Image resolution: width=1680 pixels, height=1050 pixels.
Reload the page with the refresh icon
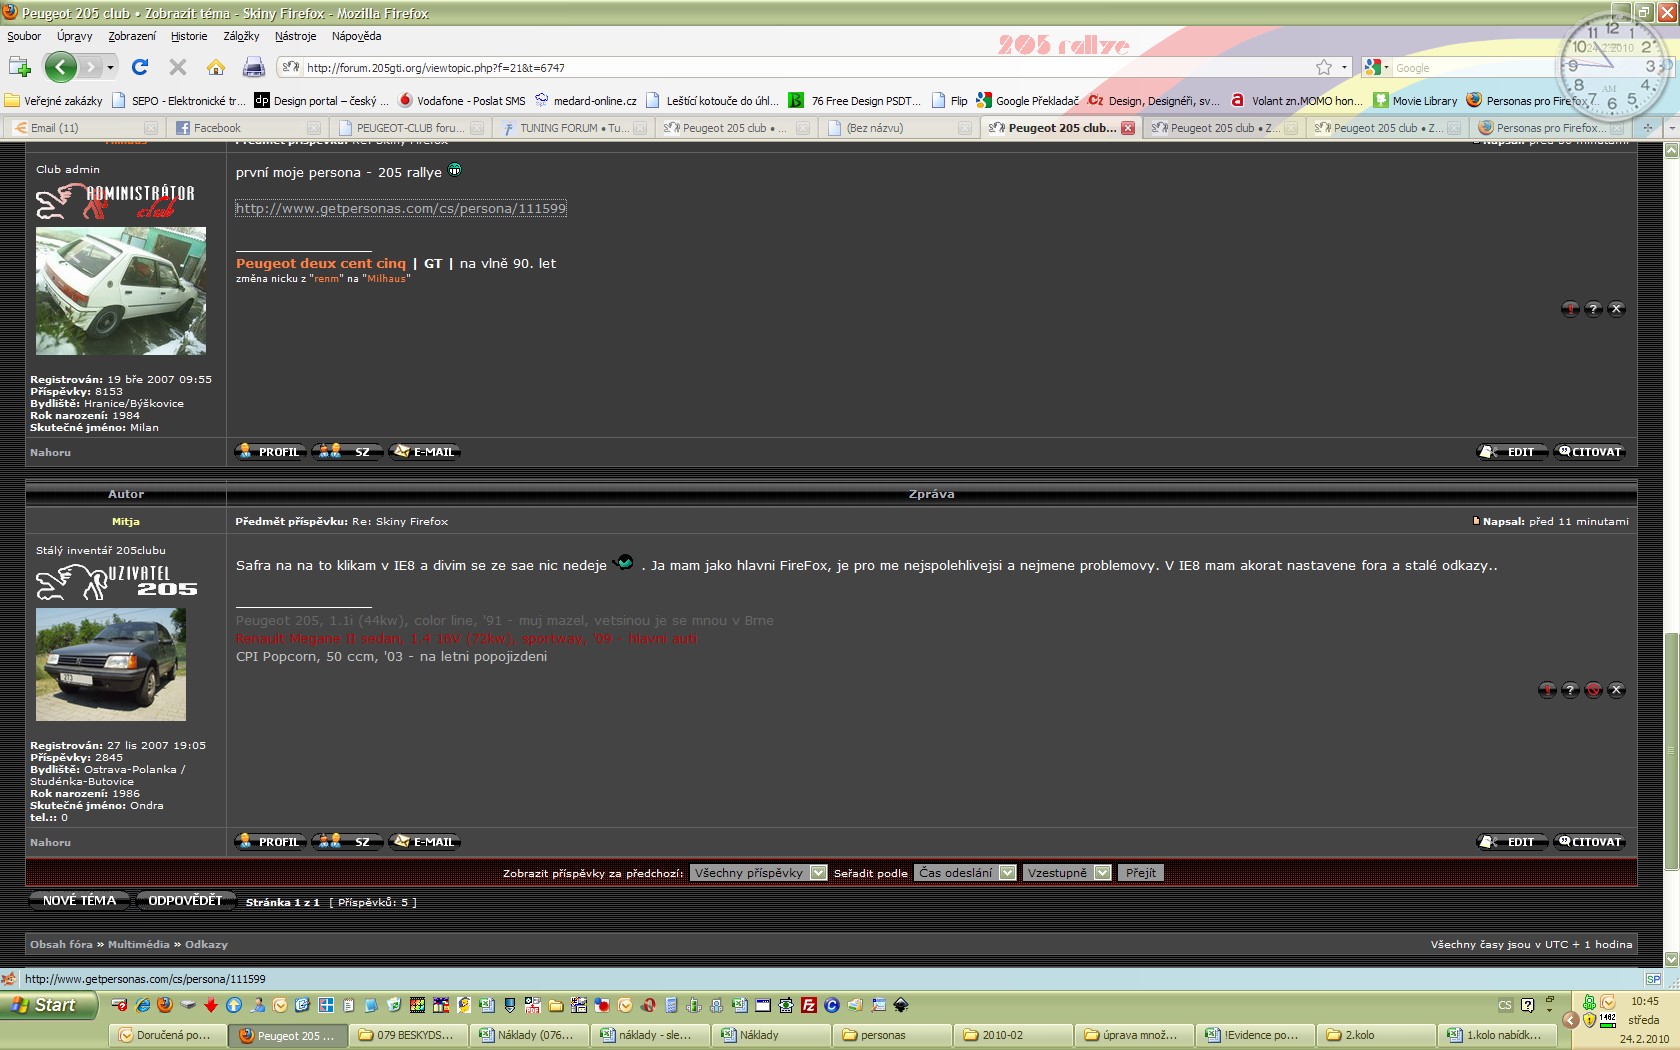point(140,67)
